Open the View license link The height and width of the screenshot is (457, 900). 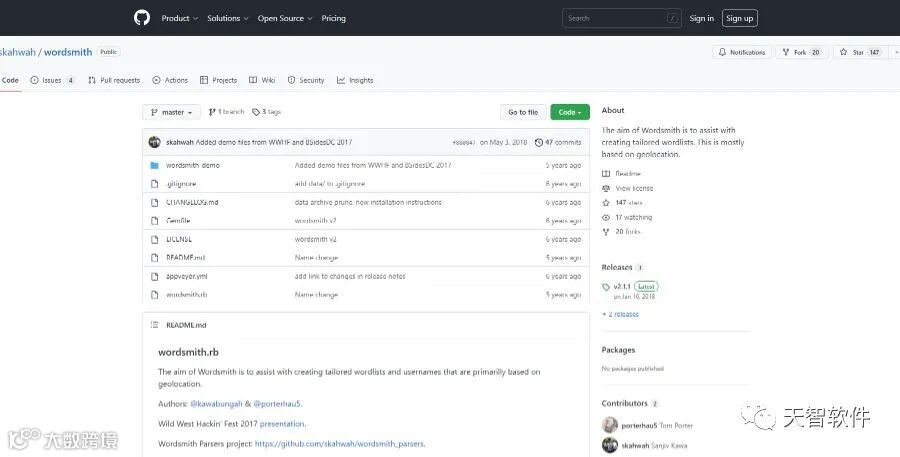(627, 188)
